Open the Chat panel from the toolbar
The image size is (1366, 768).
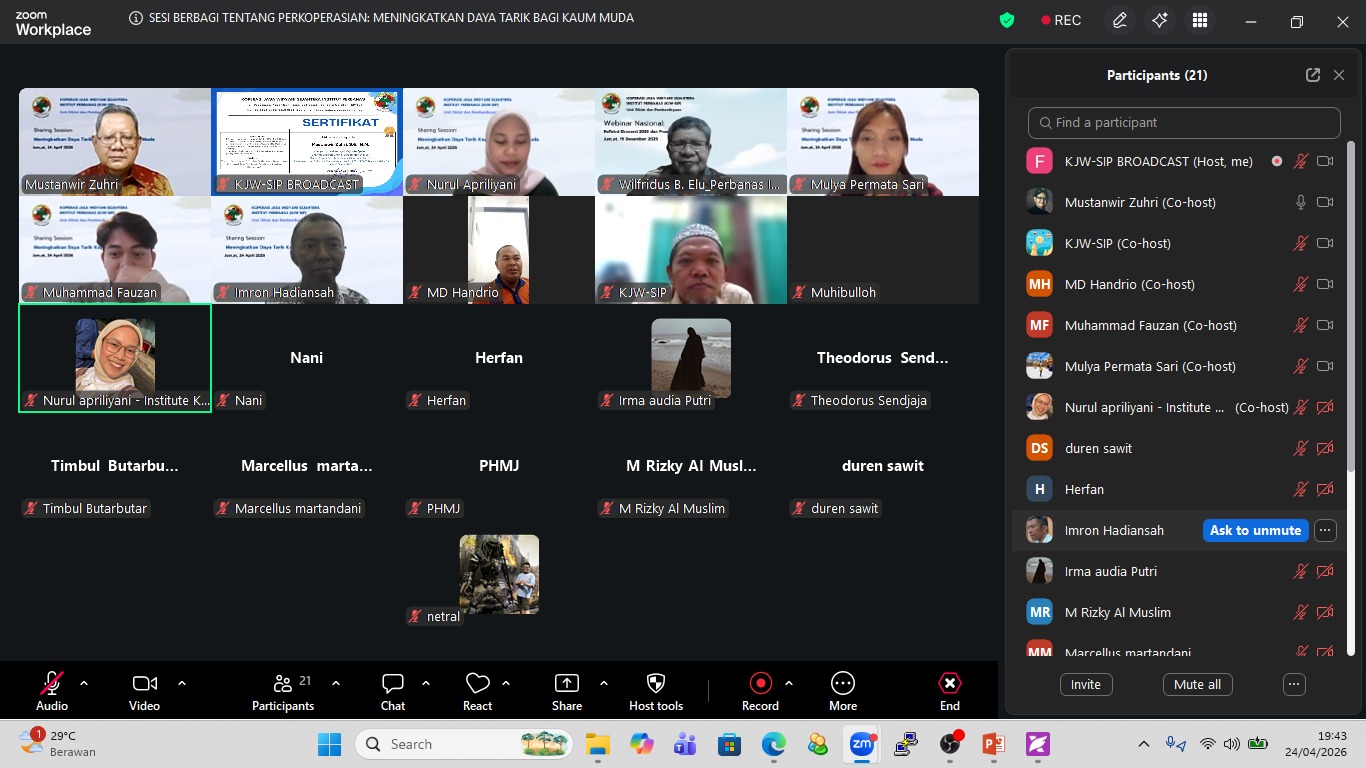click(x=393, y=691)
